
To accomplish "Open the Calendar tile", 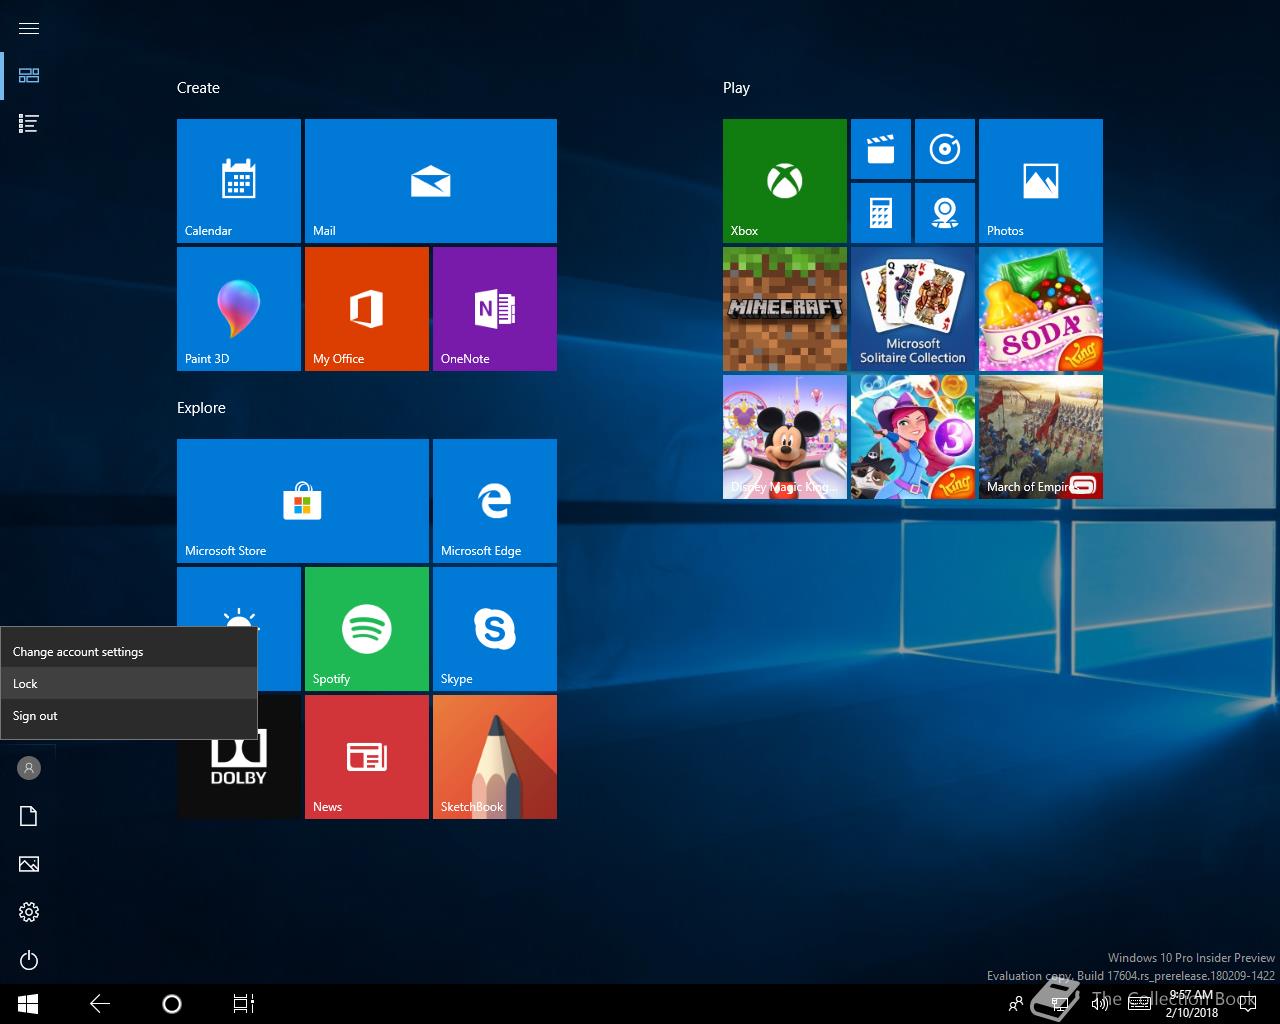I will (x=239, y=181).
